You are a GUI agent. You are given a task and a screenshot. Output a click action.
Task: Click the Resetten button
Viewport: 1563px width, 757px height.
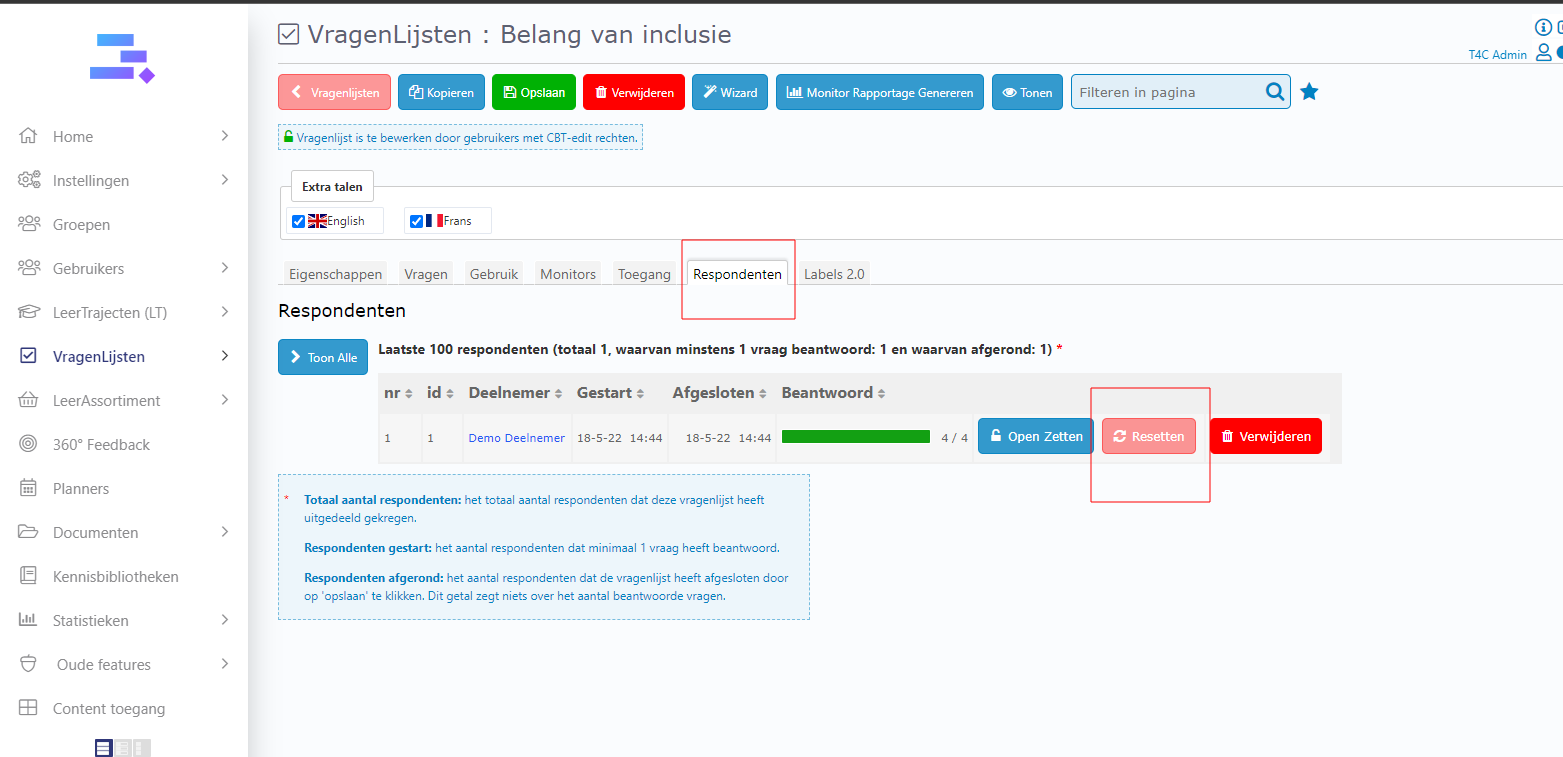1148,436
